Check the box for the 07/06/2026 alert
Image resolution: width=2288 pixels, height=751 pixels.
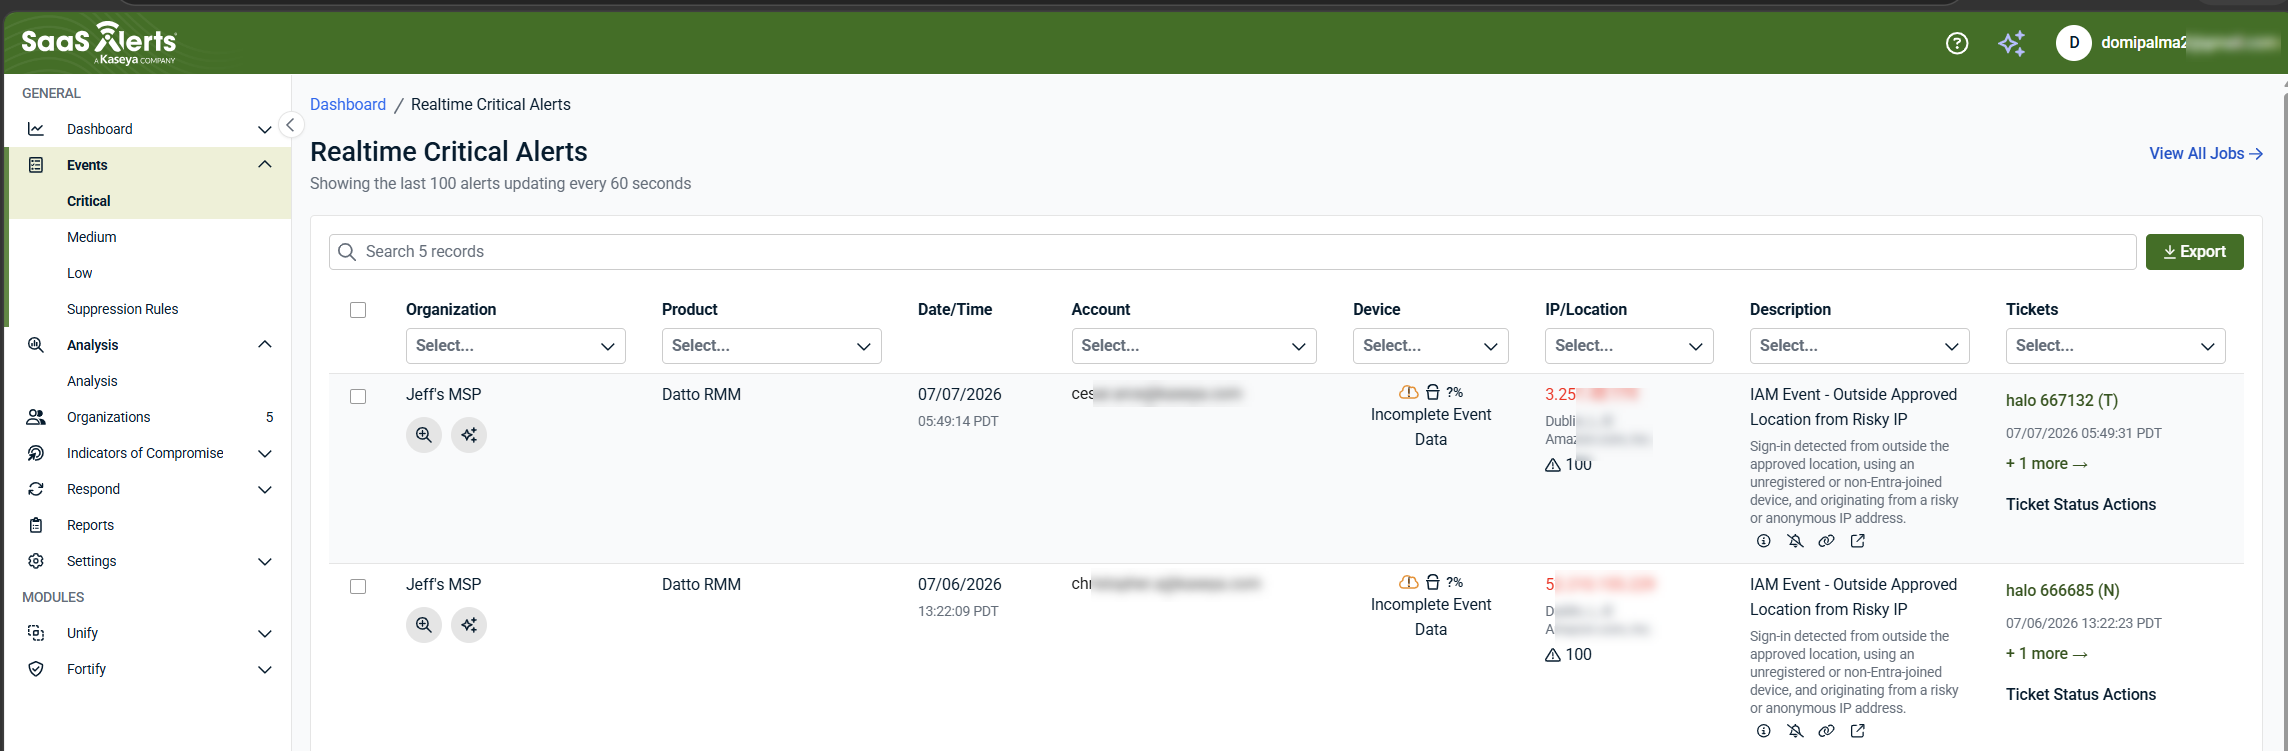[x=358, y=587]
